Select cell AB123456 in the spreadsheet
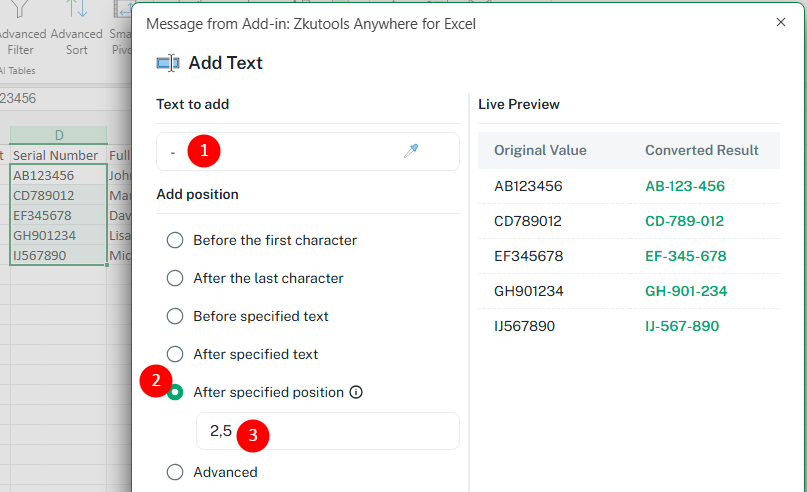This screenshot has height=492, width=807. (x=59, y=175)
